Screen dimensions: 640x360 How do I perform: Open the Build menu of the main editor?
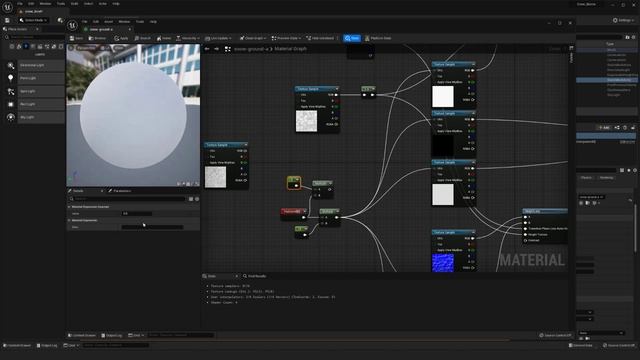pos(74,4)
